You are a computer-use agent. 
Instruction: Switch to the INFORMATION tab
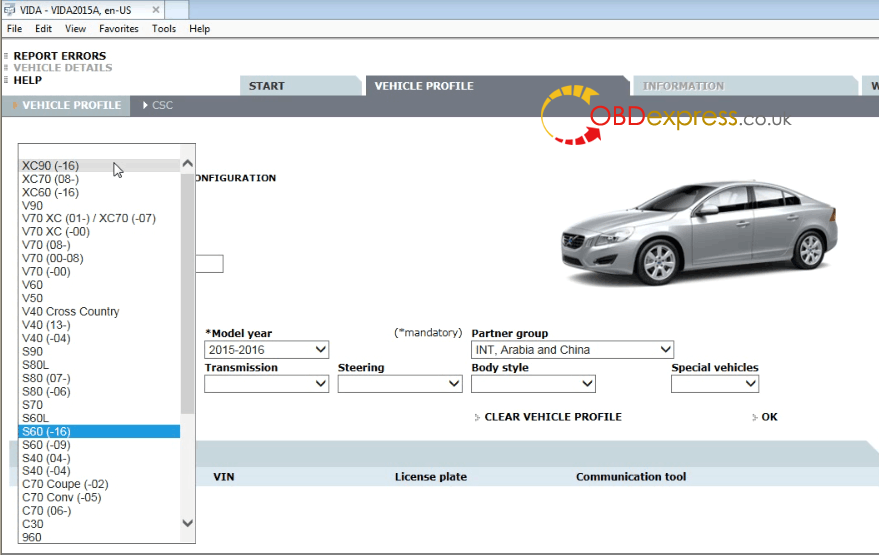[744, 86]
